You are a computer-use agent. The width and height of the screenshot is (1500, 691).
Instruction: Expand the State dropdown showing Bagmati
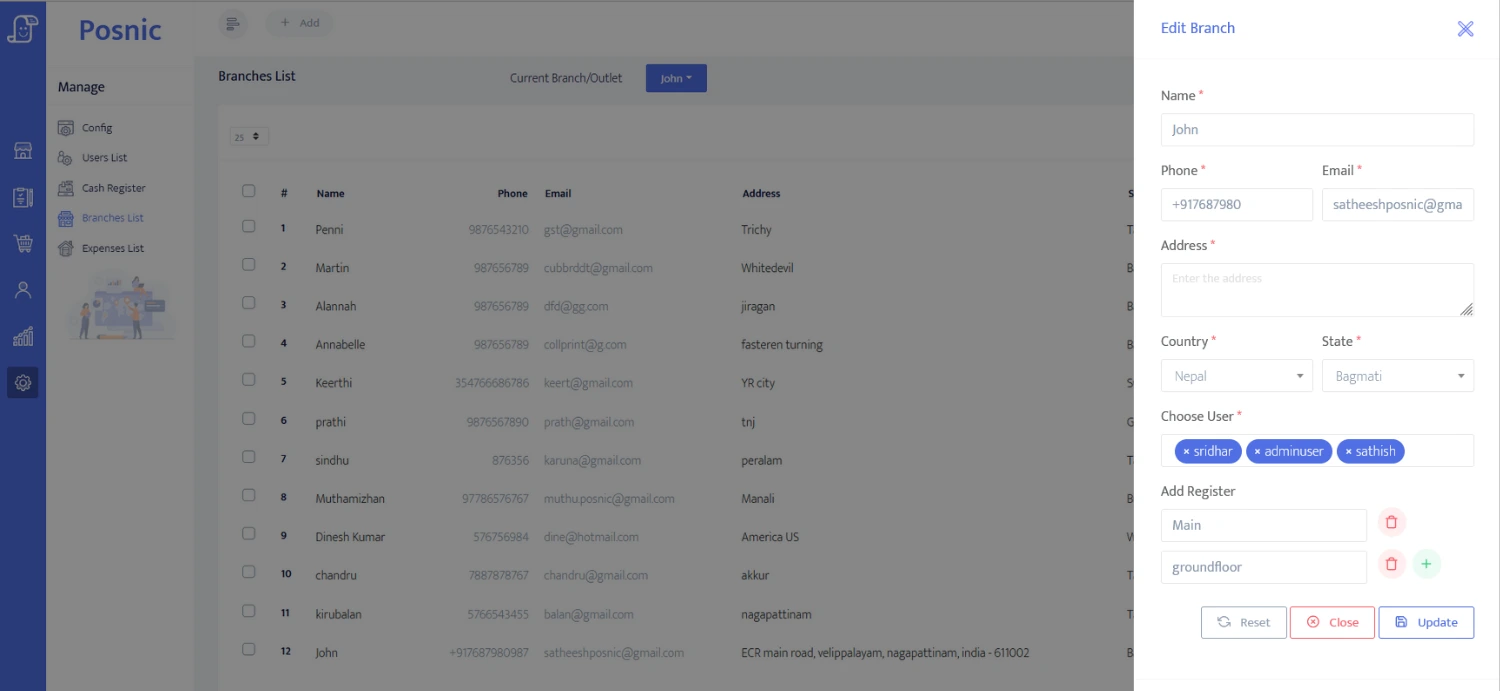coord(1397,376)
